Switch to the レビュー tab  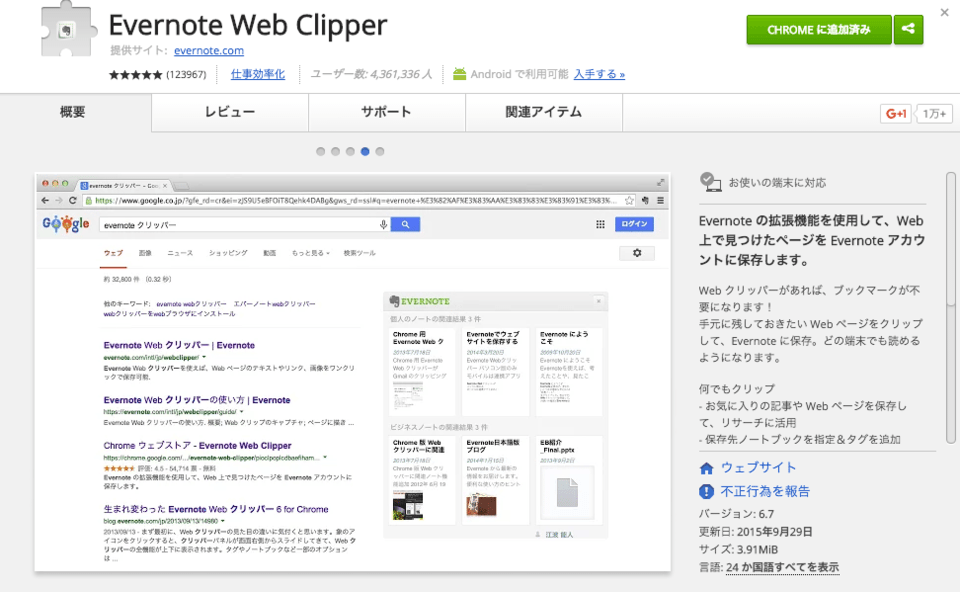point(230,112)
